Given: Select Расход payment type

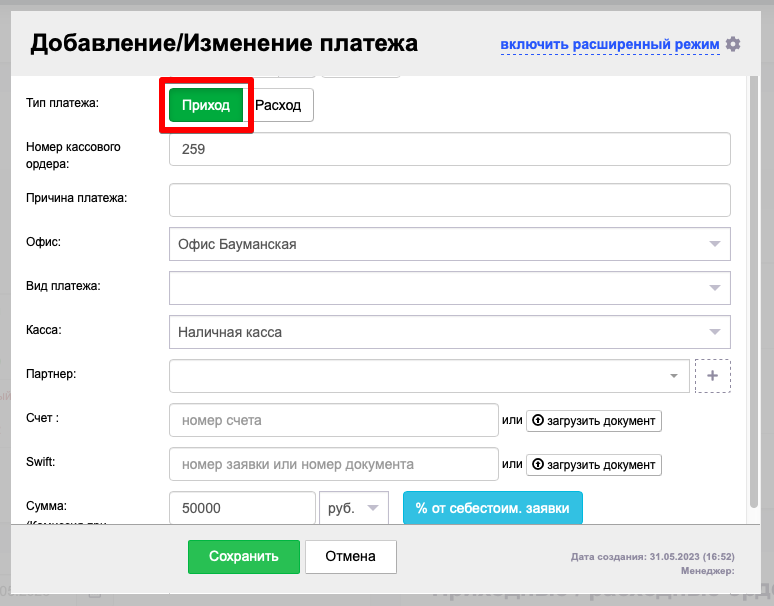Looking at the screenshot, I should pyautogui.click(x=278, y=105).
